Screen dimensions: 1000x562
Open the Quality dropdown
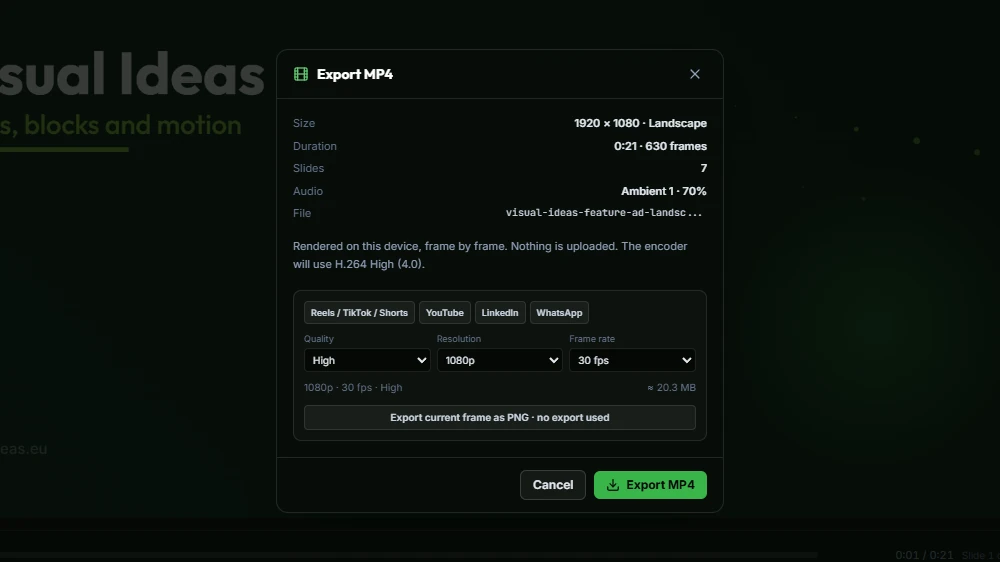point(367,360)
